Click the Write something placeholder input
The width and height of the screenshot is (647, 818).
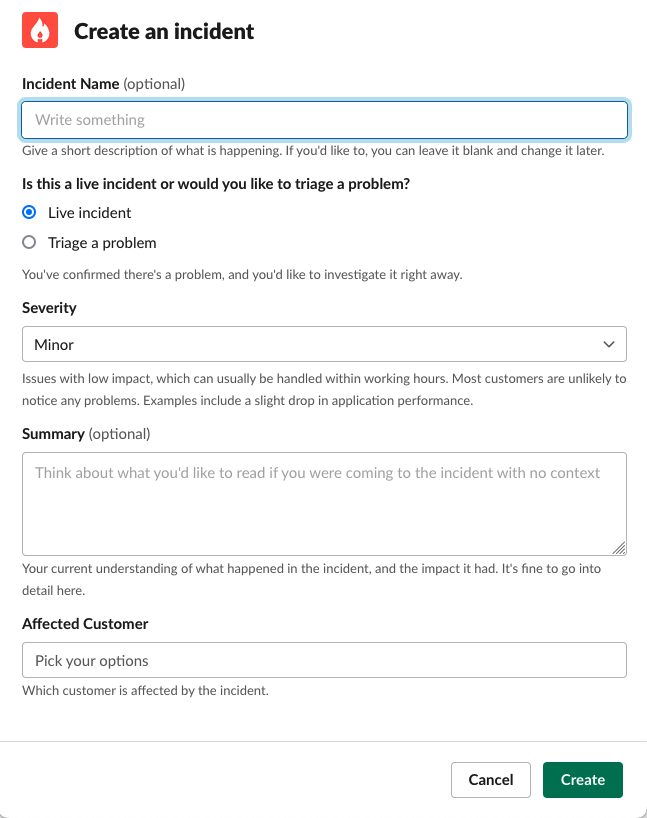click(324, 120)
